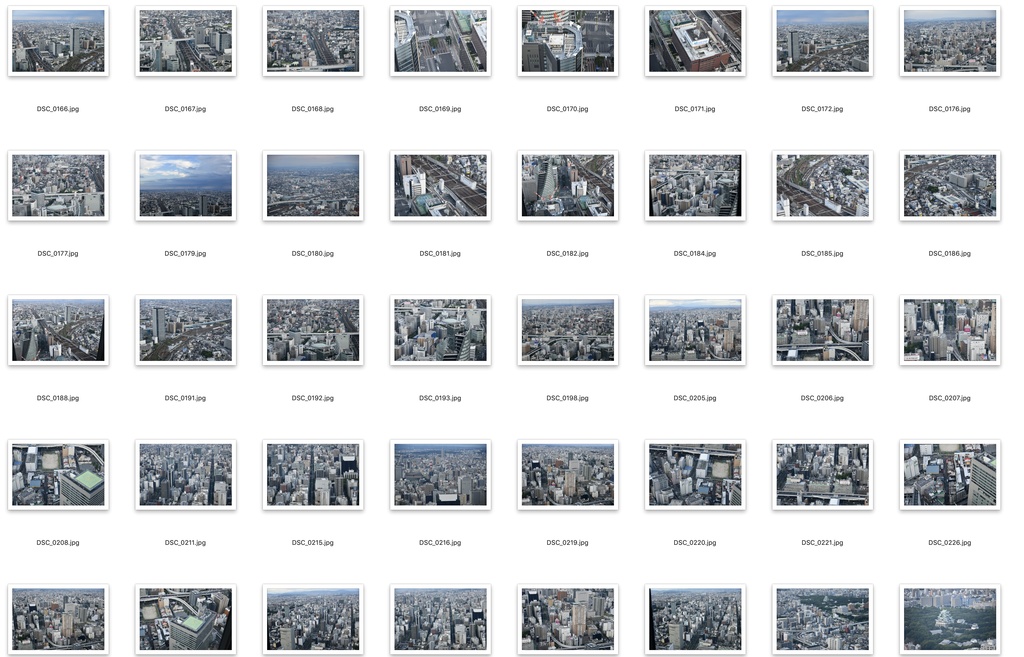Screen dimensions: 1024x657
Task: Open the DSC_0220.jpg elevated rail photo
Action: 694,474
